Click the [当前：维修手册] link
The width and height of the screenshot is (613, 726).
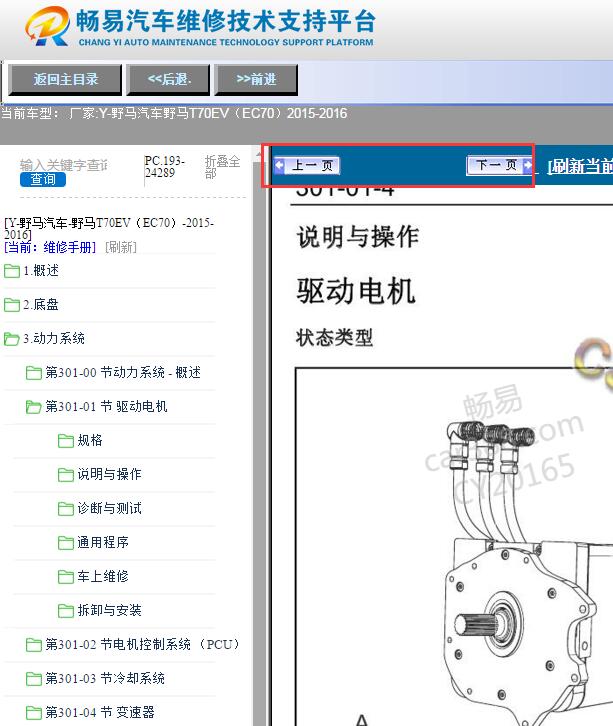[50, 247]
